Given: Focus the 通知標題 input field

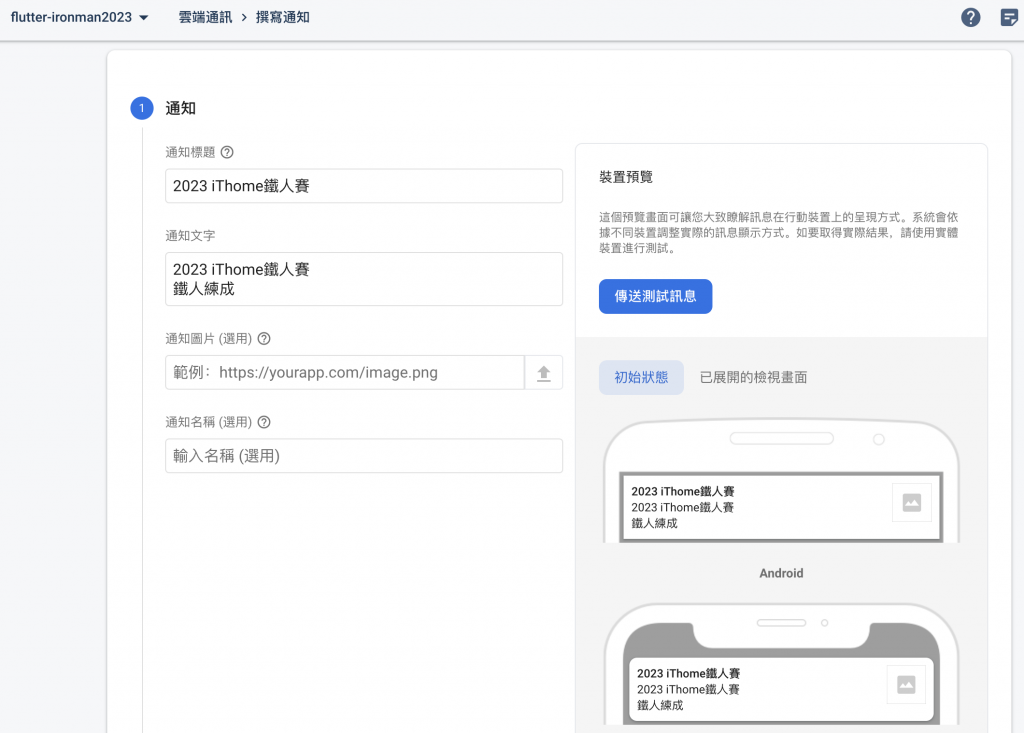Looking at the screenshot, I should [x=364, y=186].
